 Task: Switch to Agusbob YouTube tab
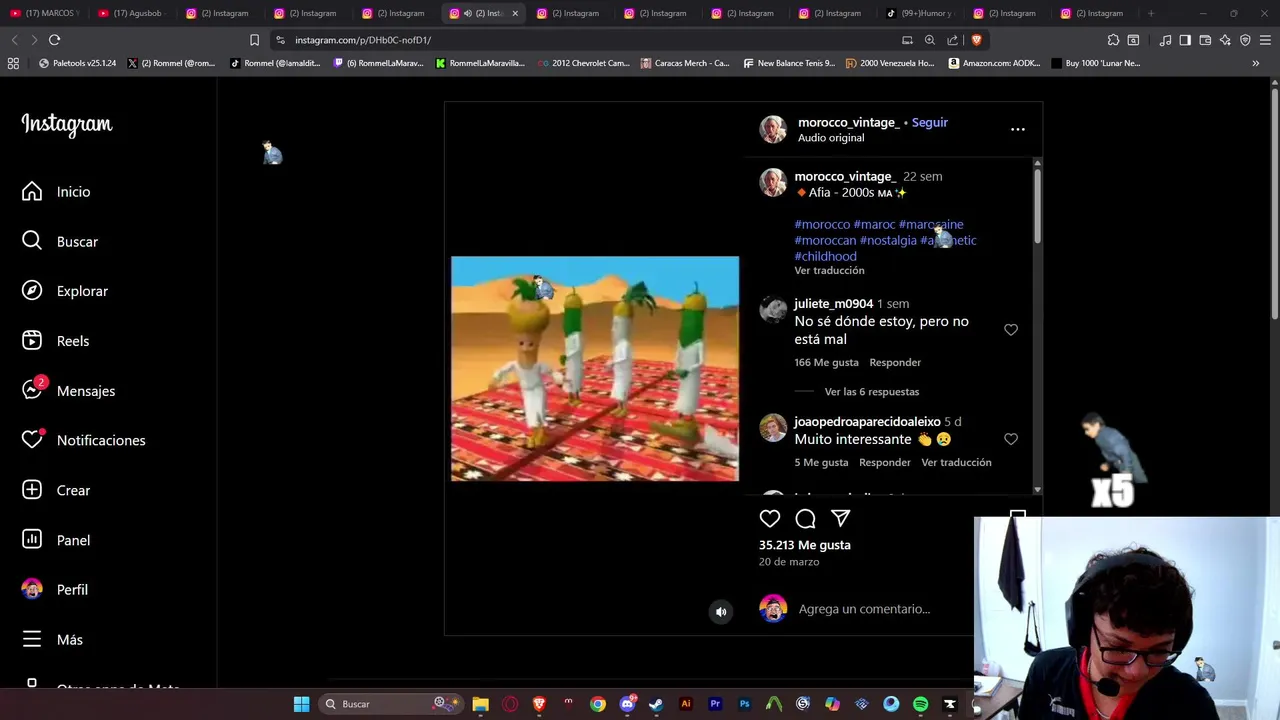coord(131,13)
